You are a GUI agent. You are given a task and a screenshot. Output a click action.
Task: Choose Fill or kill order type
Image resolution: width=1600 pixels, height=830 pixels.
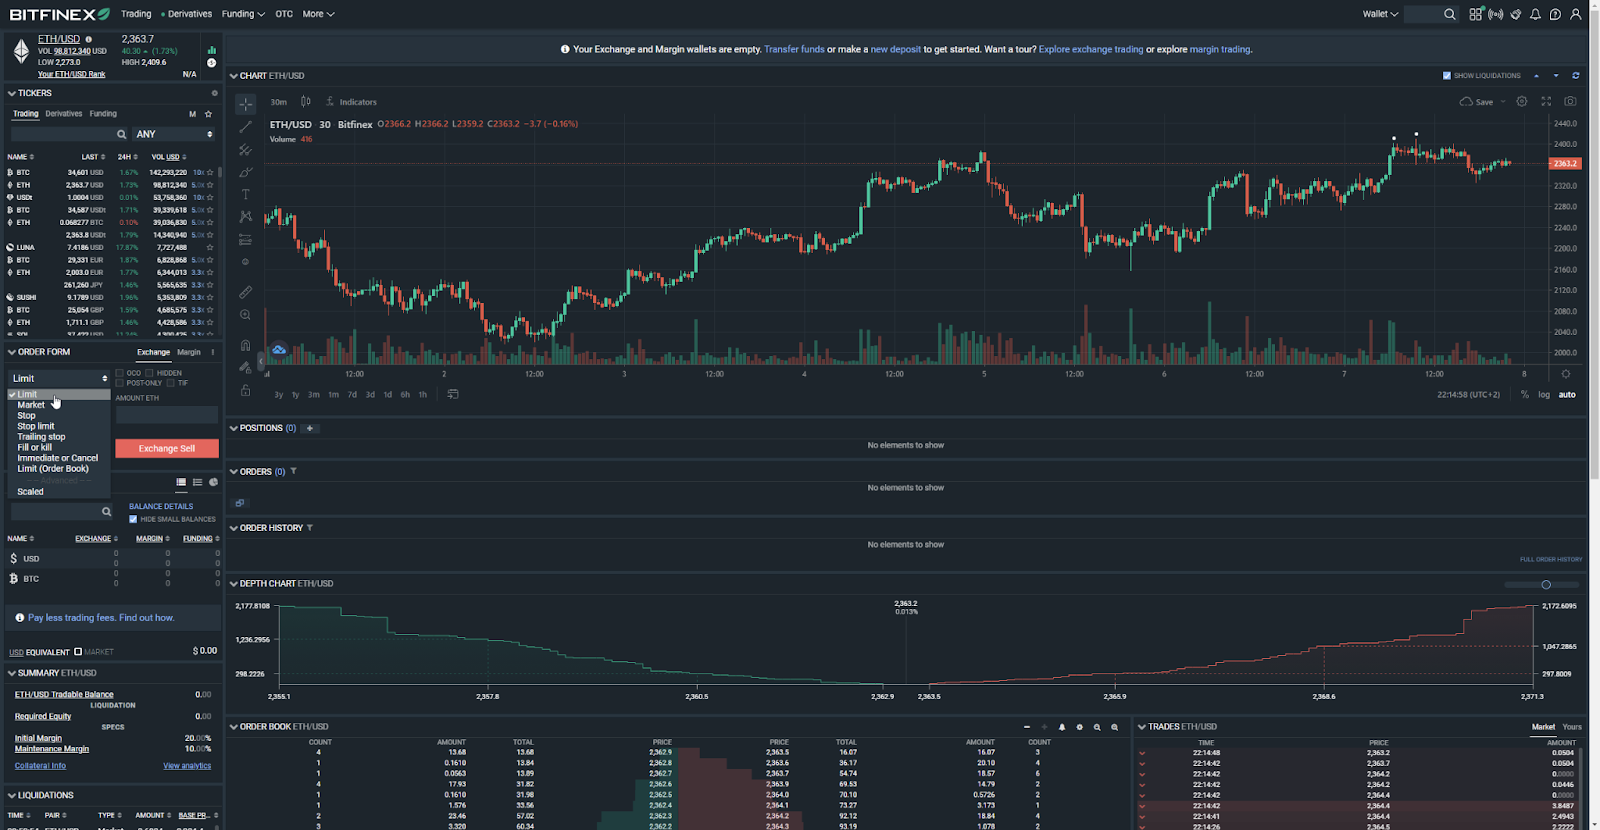coord(34,447)
